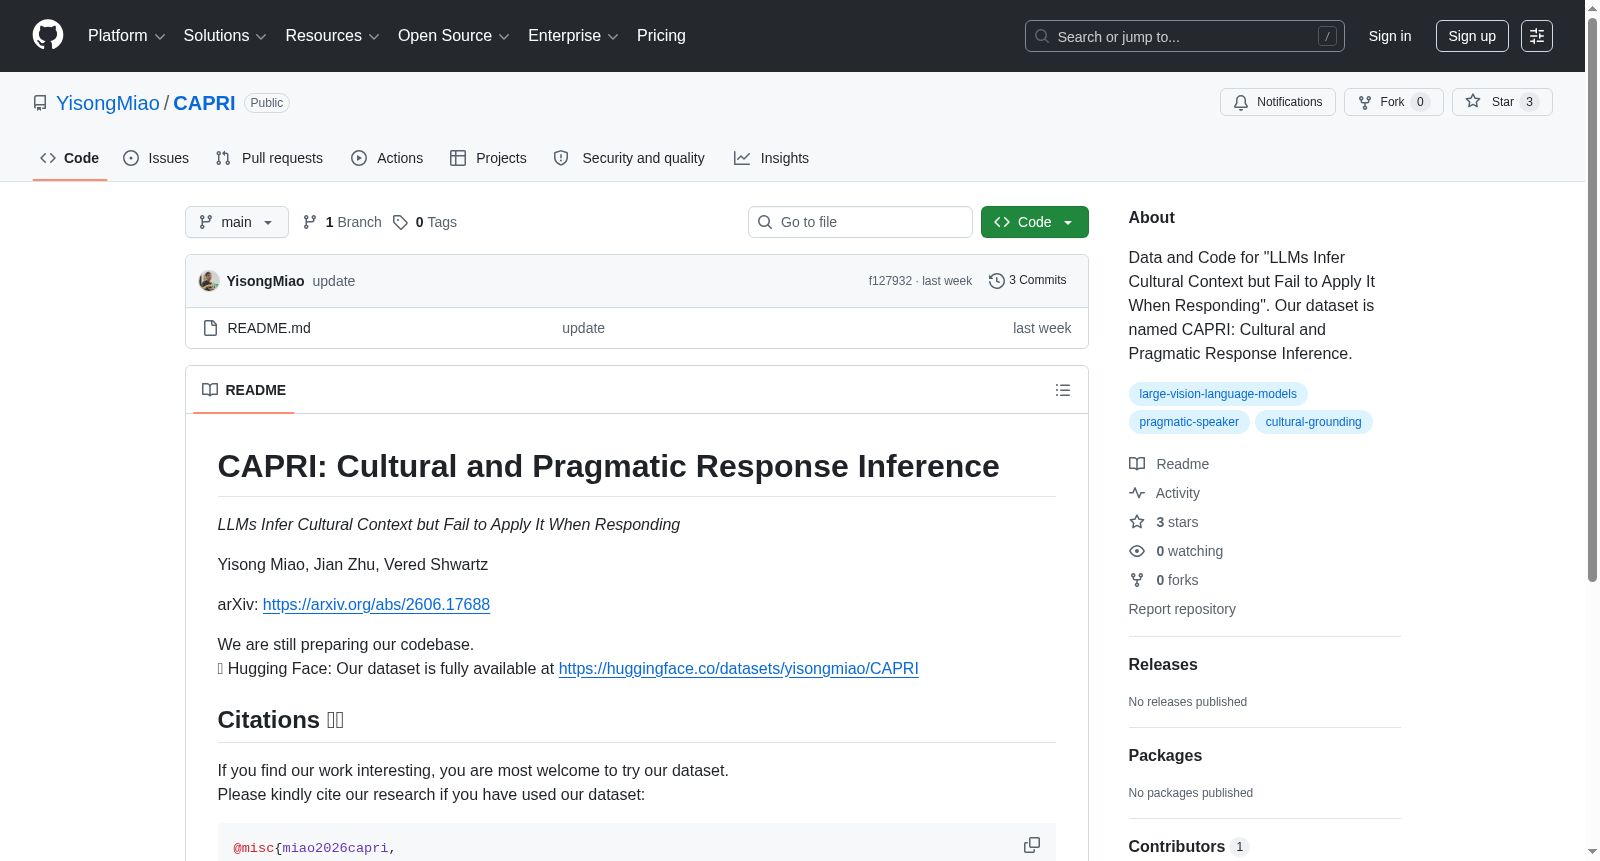This screenshot has height=861, width=1600.
Task: Click the cultural-grounding topic tag
Action: (1314, 422)
